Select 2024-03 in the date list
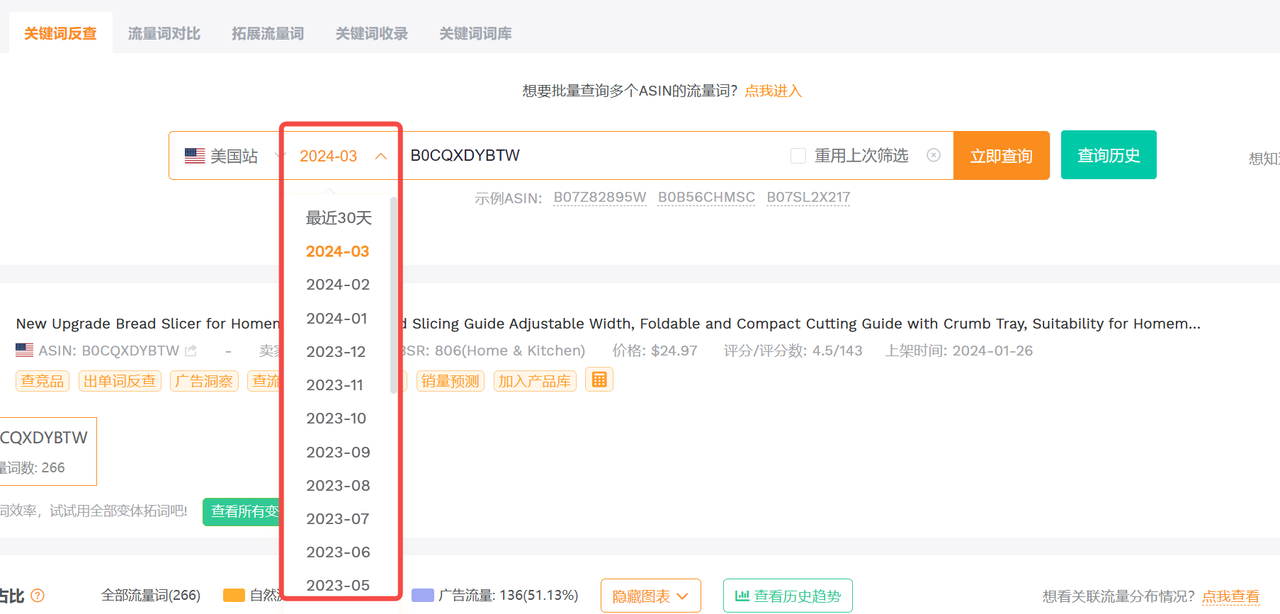1280x614 pixels. tap(338, 251)
